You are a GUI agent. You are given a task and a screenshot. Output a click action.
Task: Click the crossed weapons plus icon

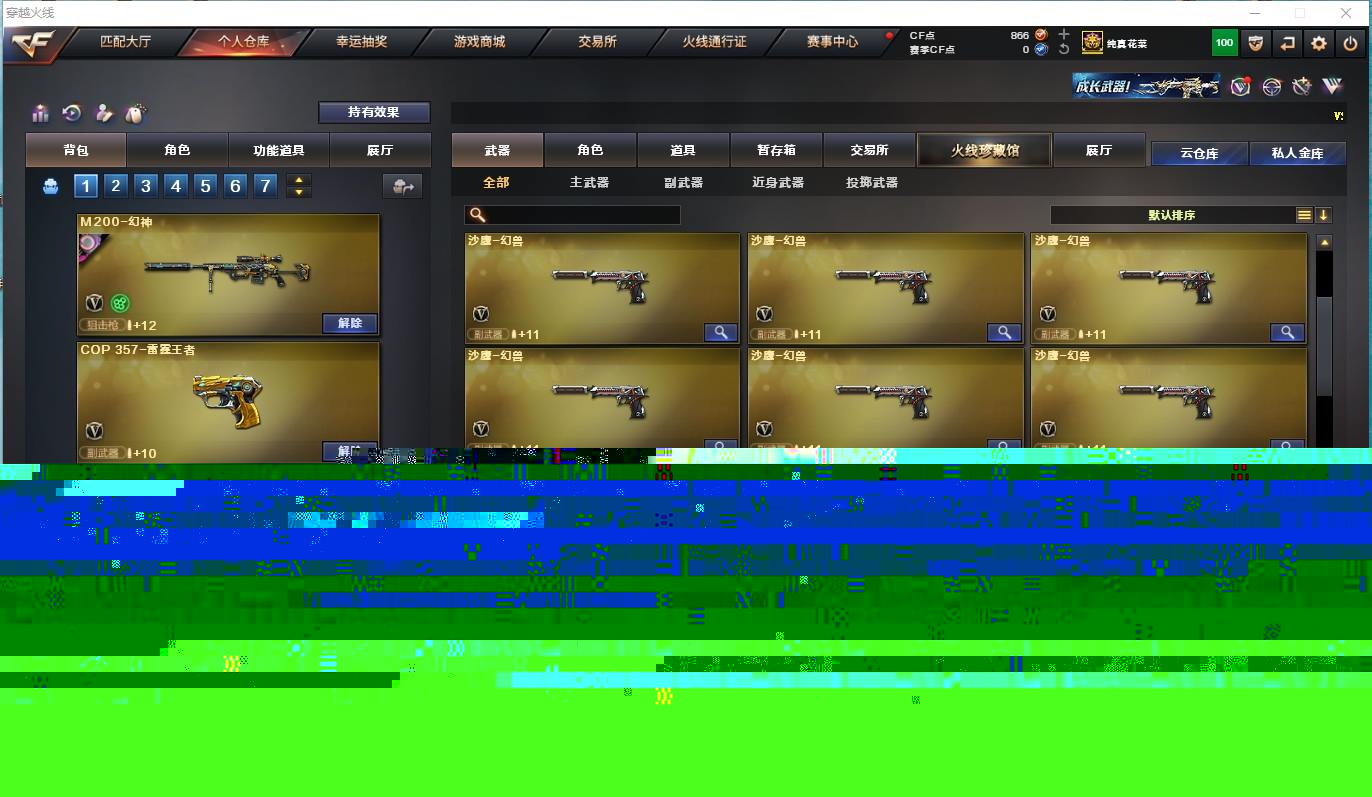point(1301,86)
